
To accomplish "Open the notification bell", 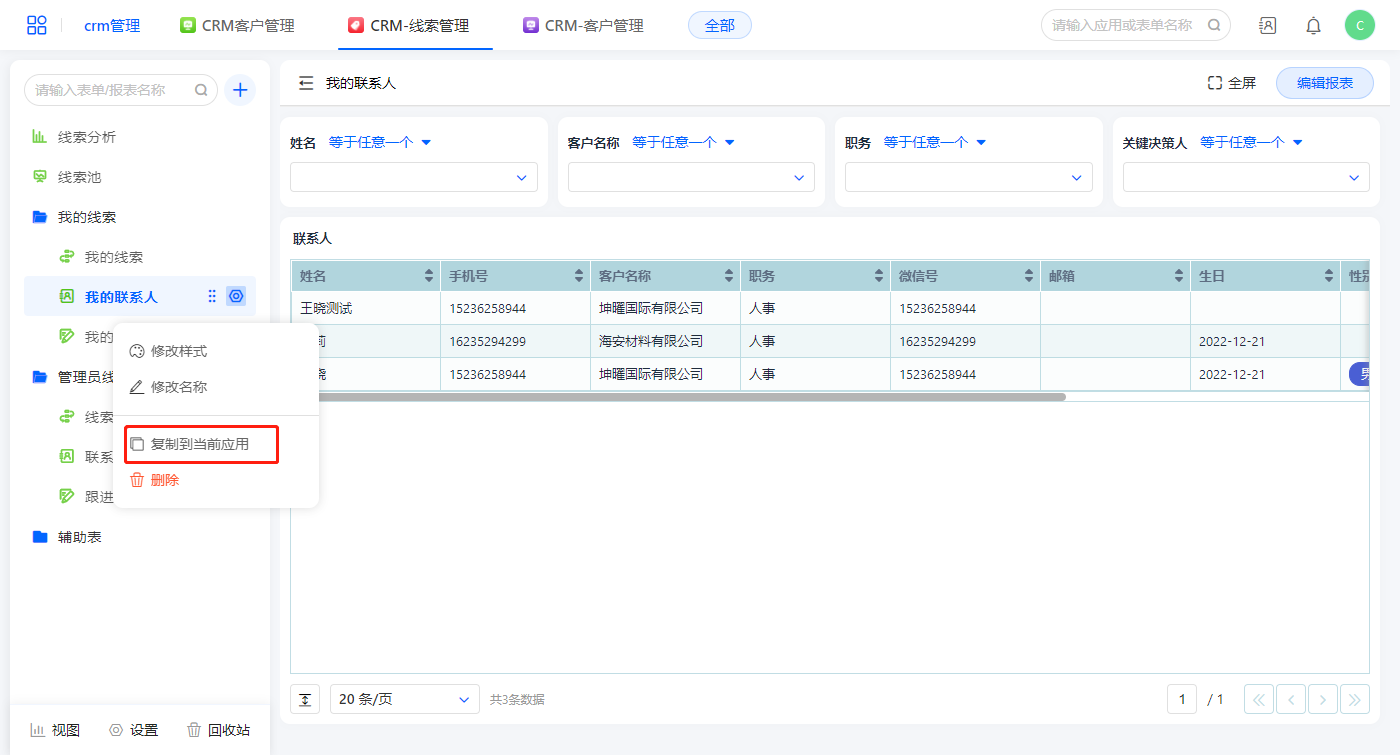I will click(x=1313, y=26).
